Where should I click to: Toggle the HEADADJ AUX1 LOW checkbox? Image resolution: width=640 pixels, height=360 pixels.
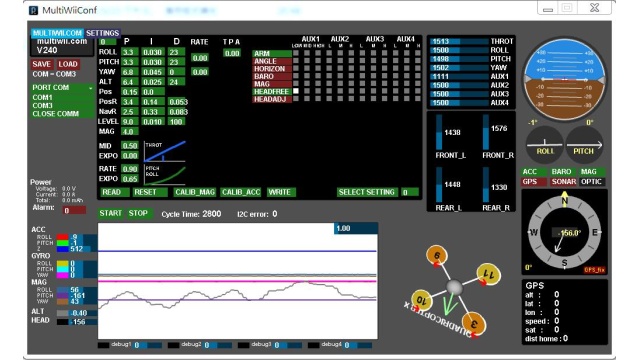pos(296,99)
